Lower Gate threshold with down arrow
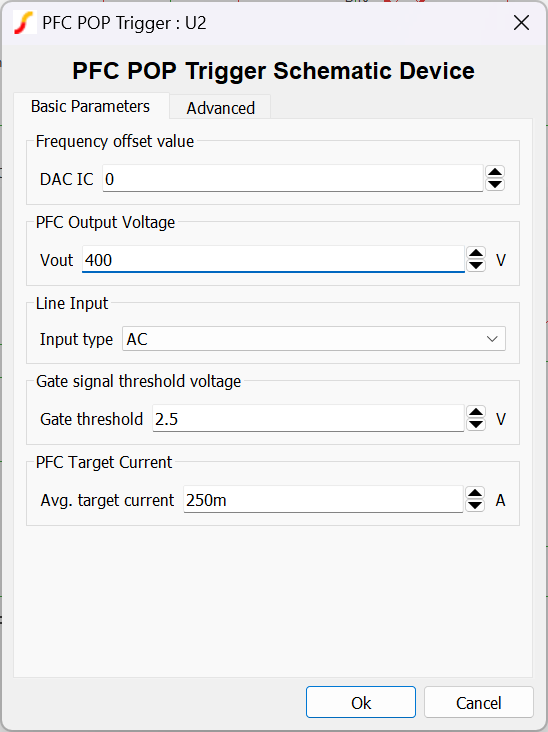This screenshot has height=732, width=548. coord(476,424)
